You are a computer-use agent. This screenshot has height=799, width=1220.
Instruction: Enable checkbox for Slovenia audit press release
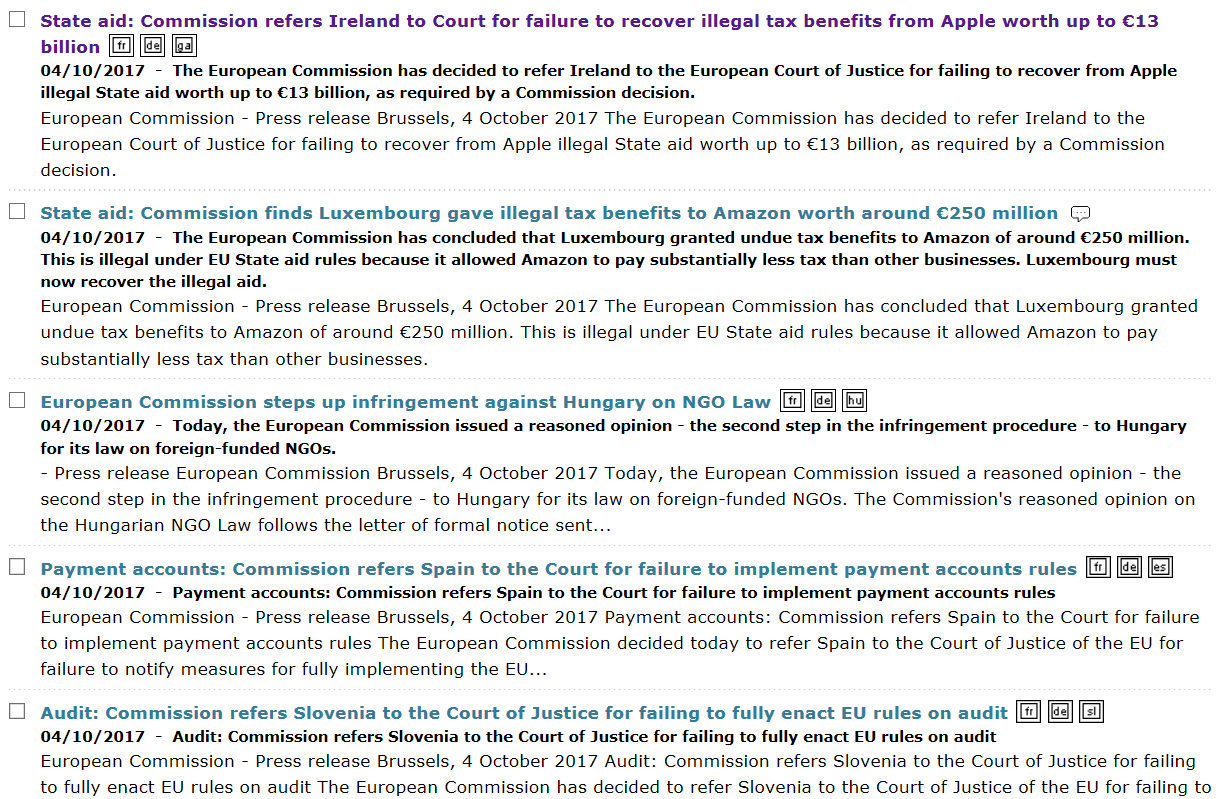tap(17, 711)
